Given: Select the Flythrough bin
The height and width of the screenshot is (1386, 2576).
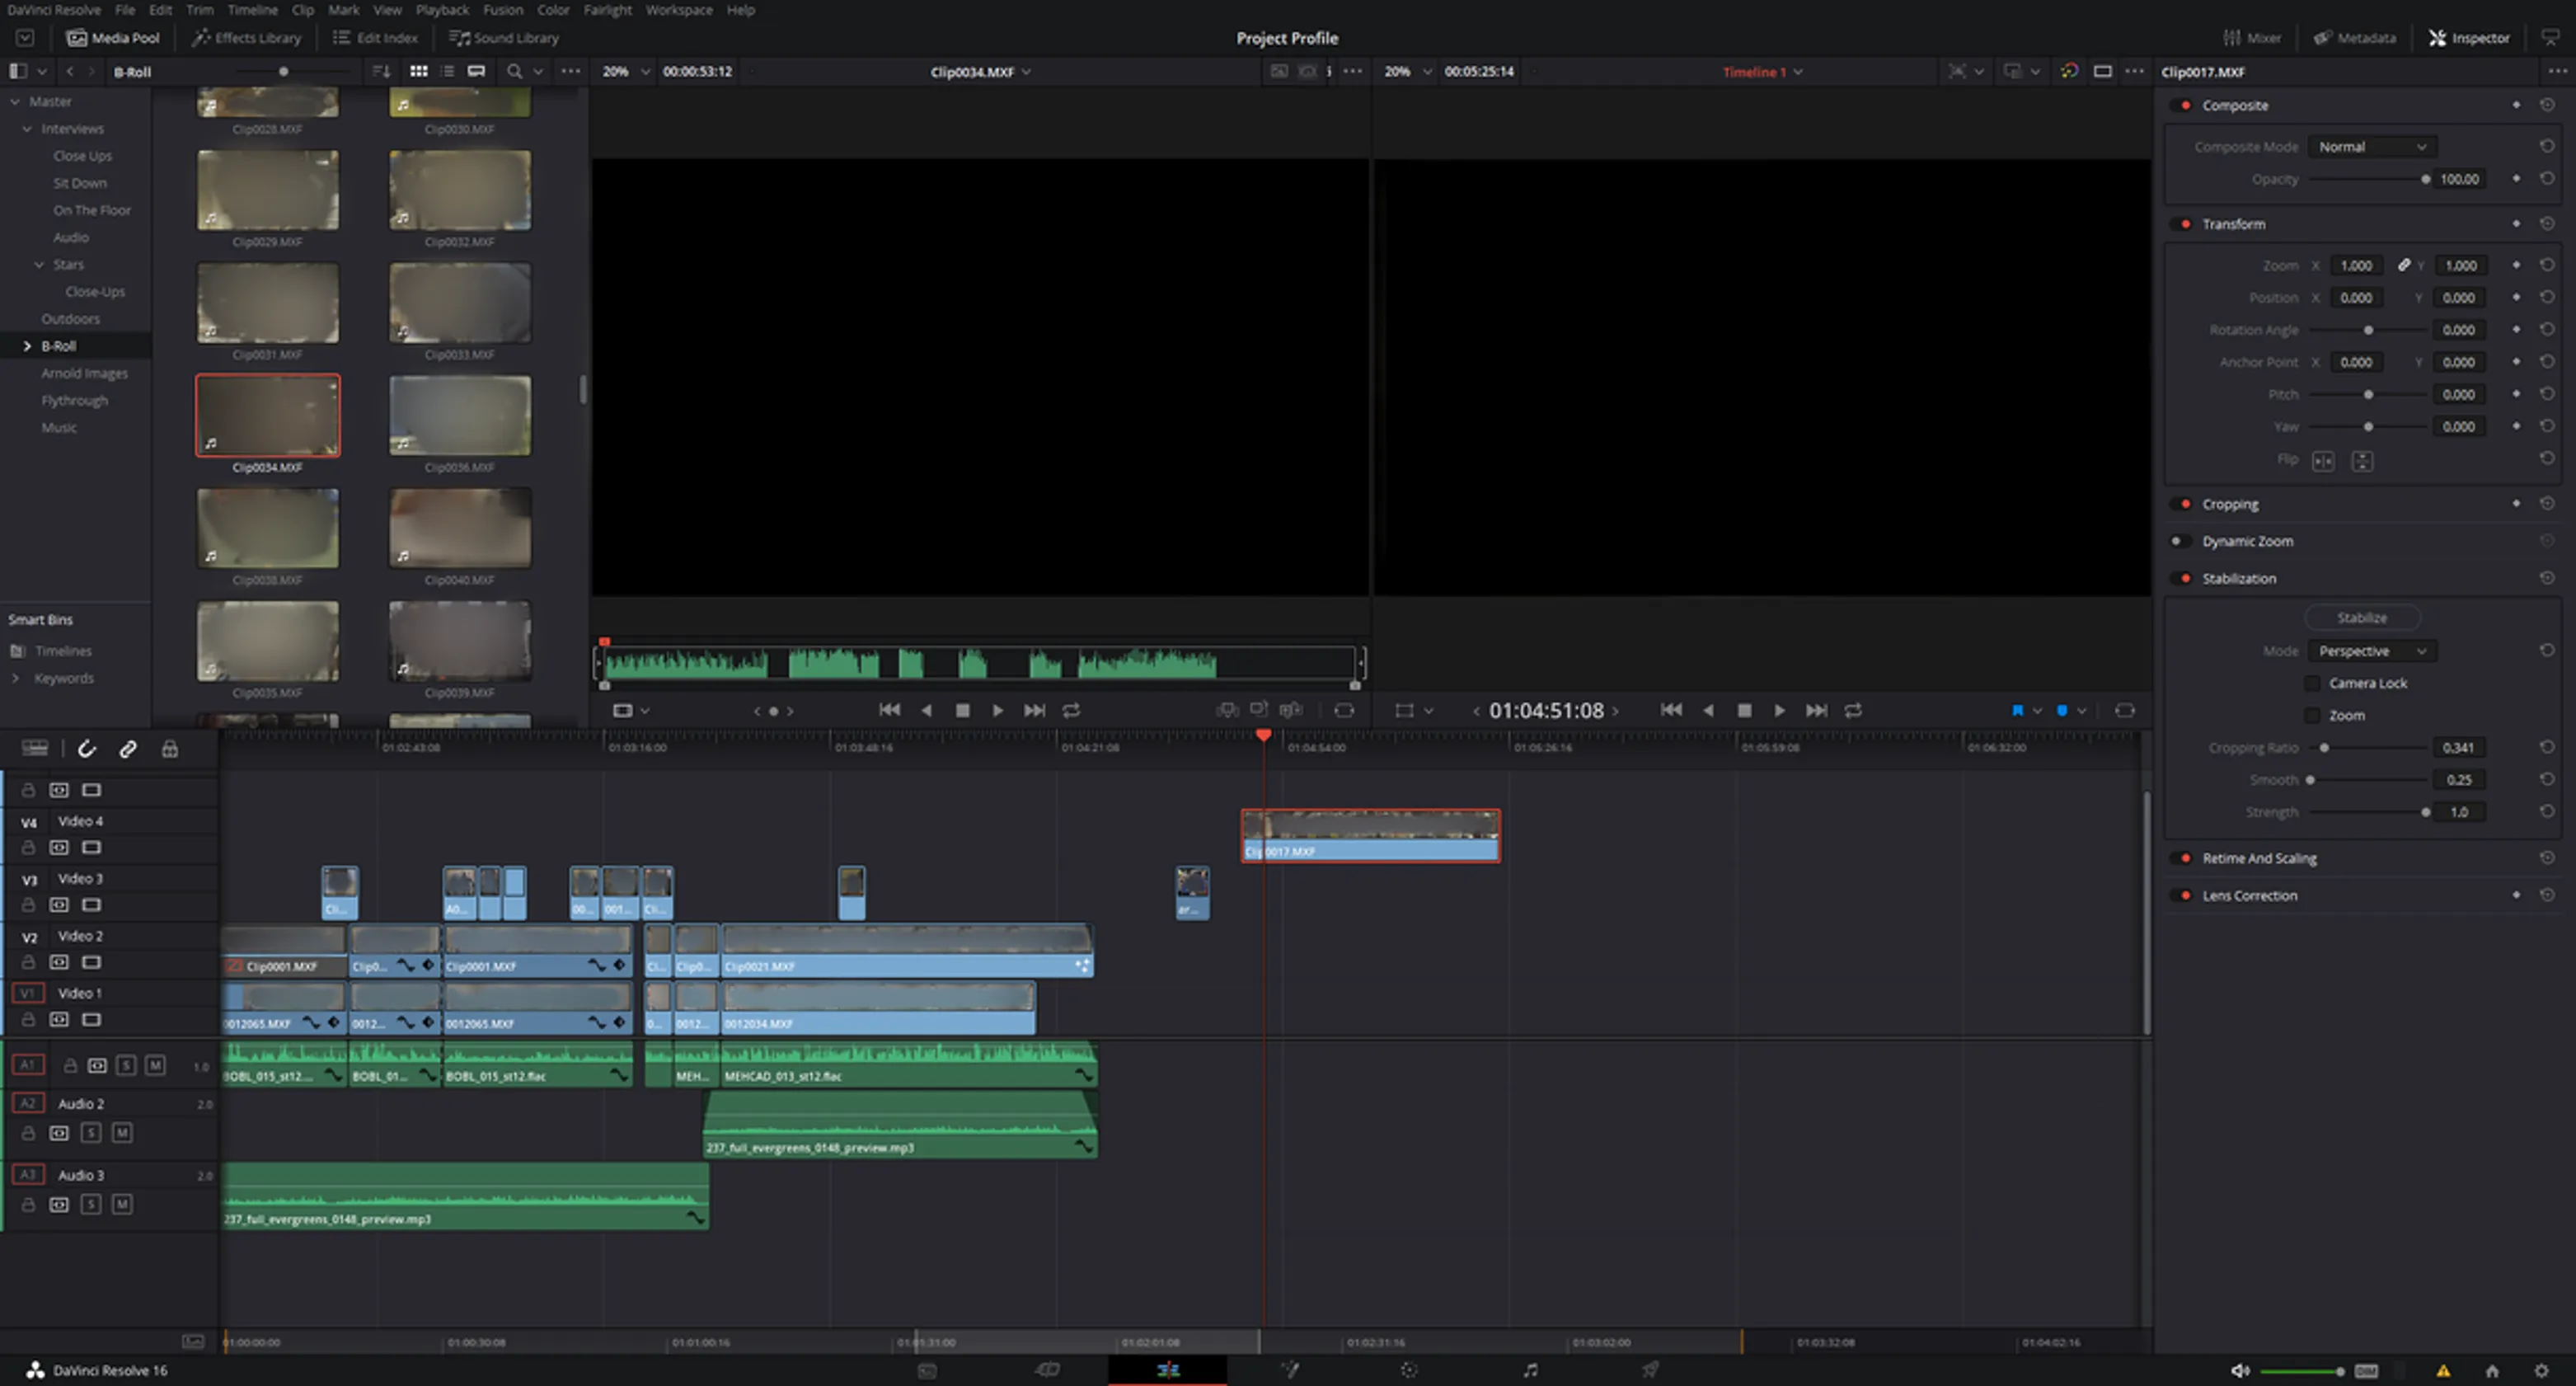Looking at the screenshot, I should pyautogui.click(x=74, y=400).
